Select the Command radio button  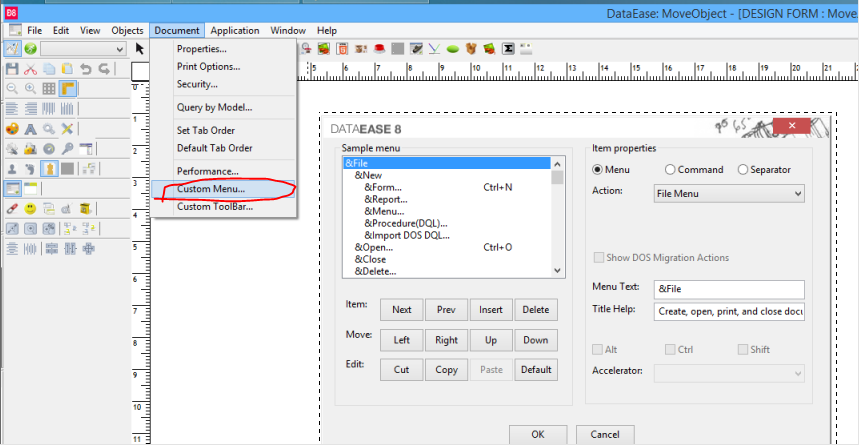[x=670, y=170]
